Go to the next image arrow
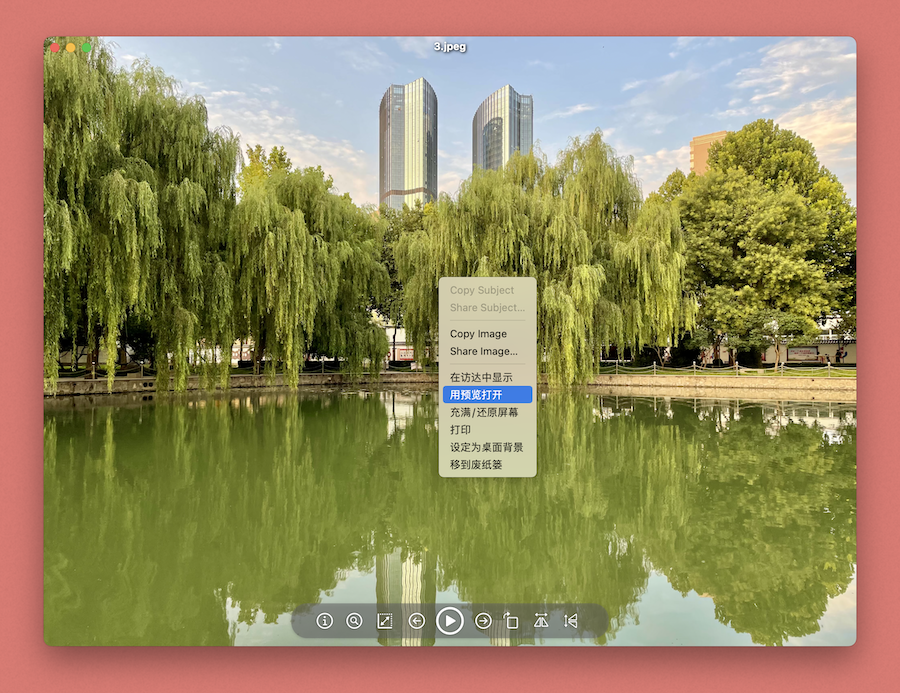900x693 pixels. [483, 621]
